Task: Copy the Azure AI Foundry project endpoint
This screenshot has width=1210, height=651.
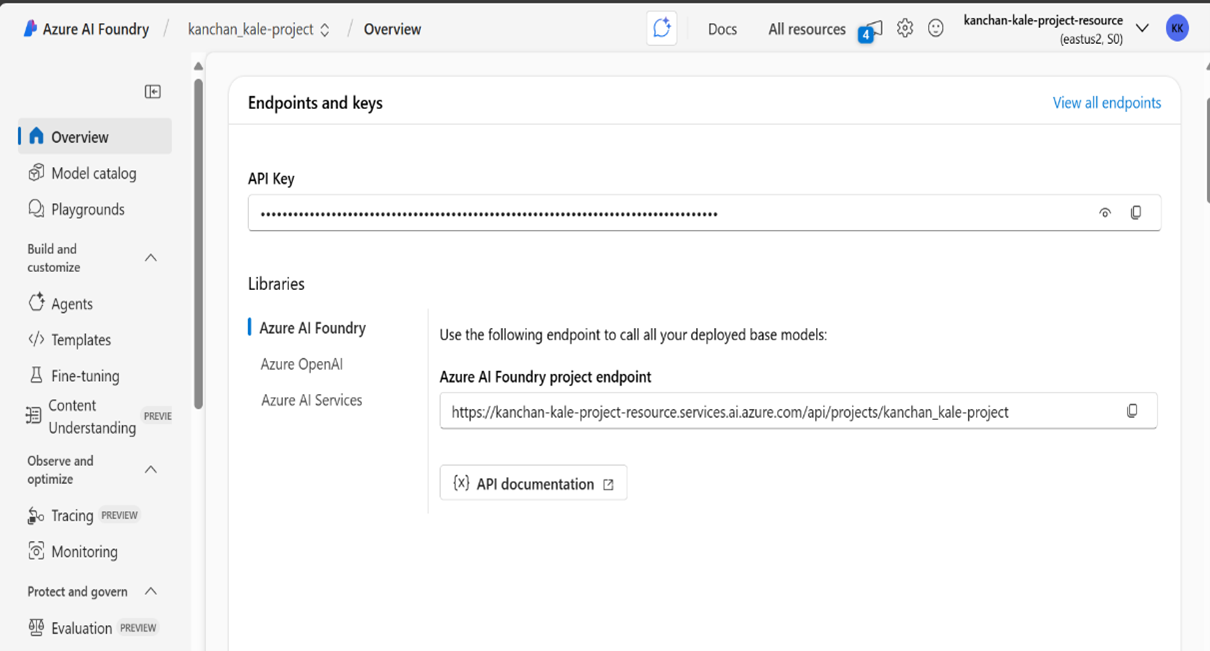Action: click(x=1131, y=410)
